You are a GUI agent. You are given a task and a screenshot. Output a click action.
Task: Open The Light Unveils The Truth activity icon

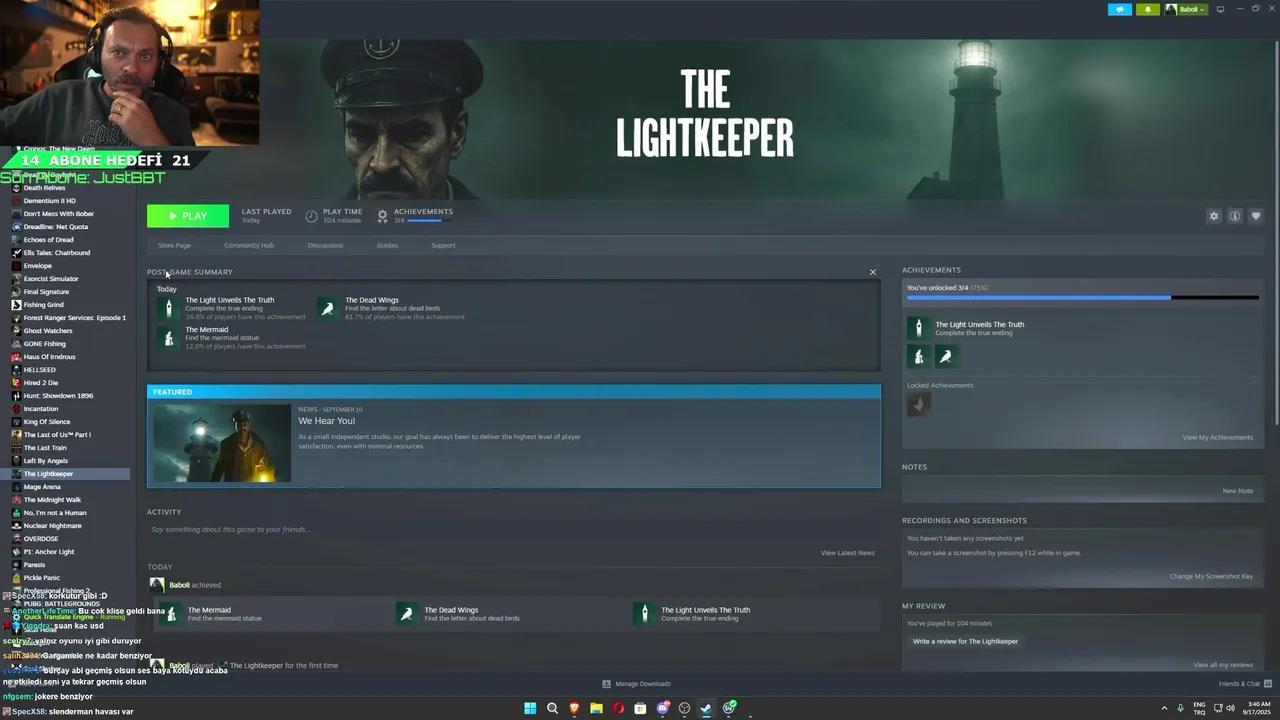point(644,613)
